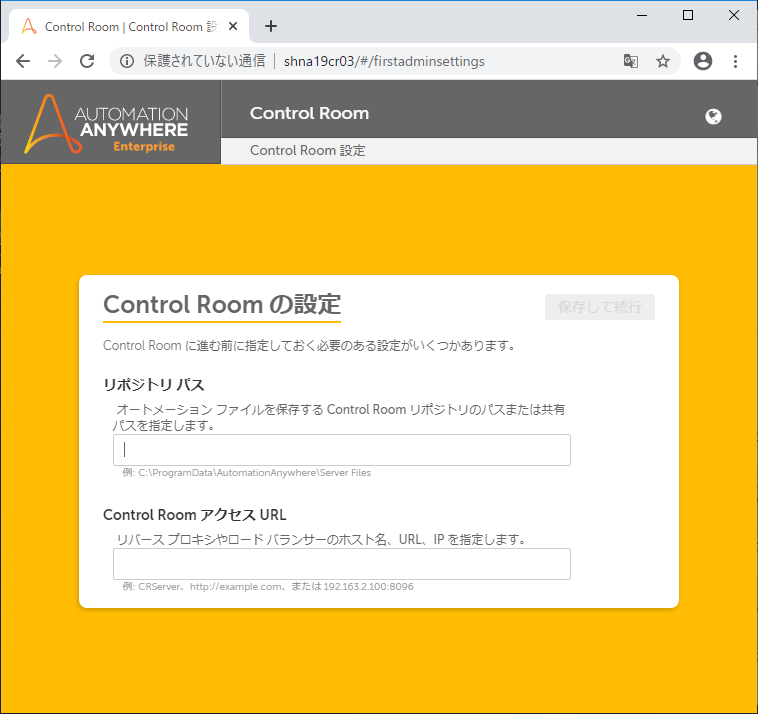Image resolution: width=758 pixels, height=714 pixels.
Task: Click the example path text C:\ProgramData\AutomationAnywhere\Server Files
Action: 254,473
